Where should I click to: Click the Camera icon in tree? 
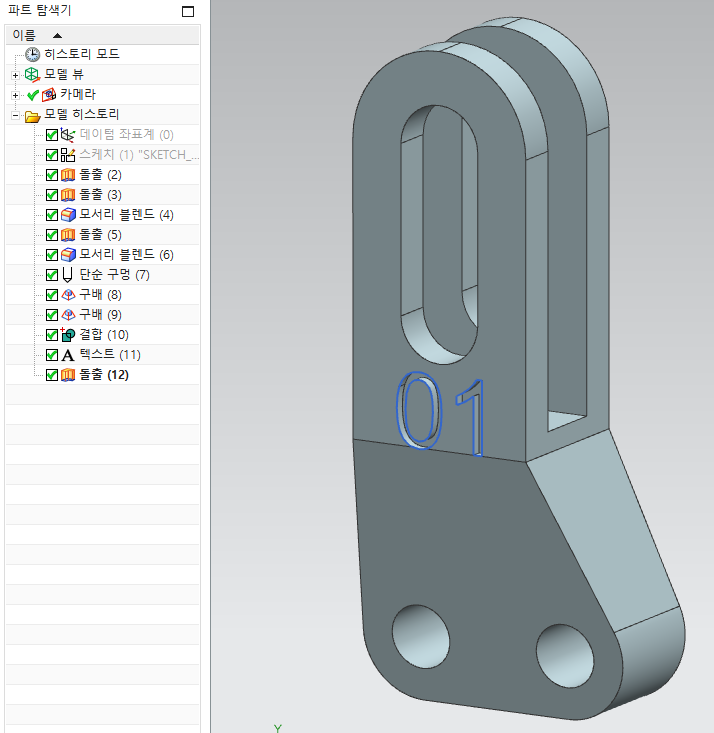[x=48, y=95]
